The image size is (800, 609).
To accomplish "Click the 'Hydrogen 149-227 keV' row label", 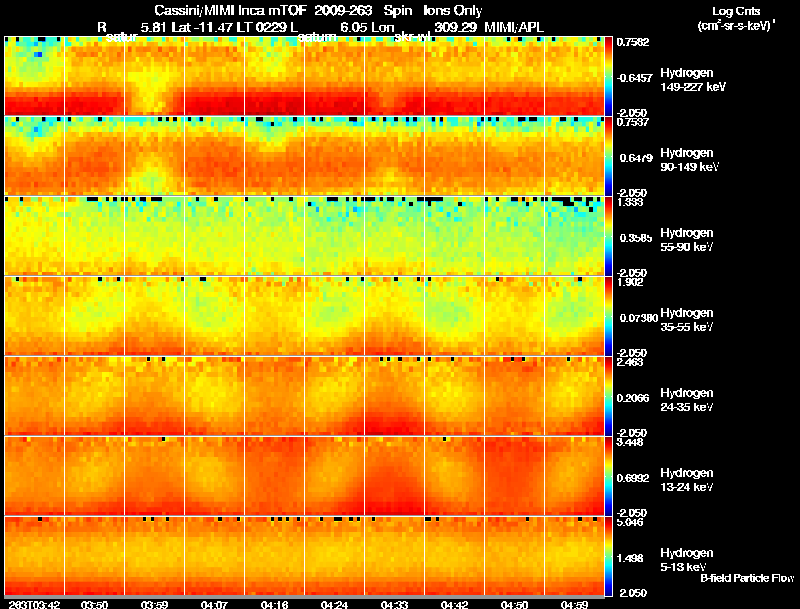I will point(693,80).
